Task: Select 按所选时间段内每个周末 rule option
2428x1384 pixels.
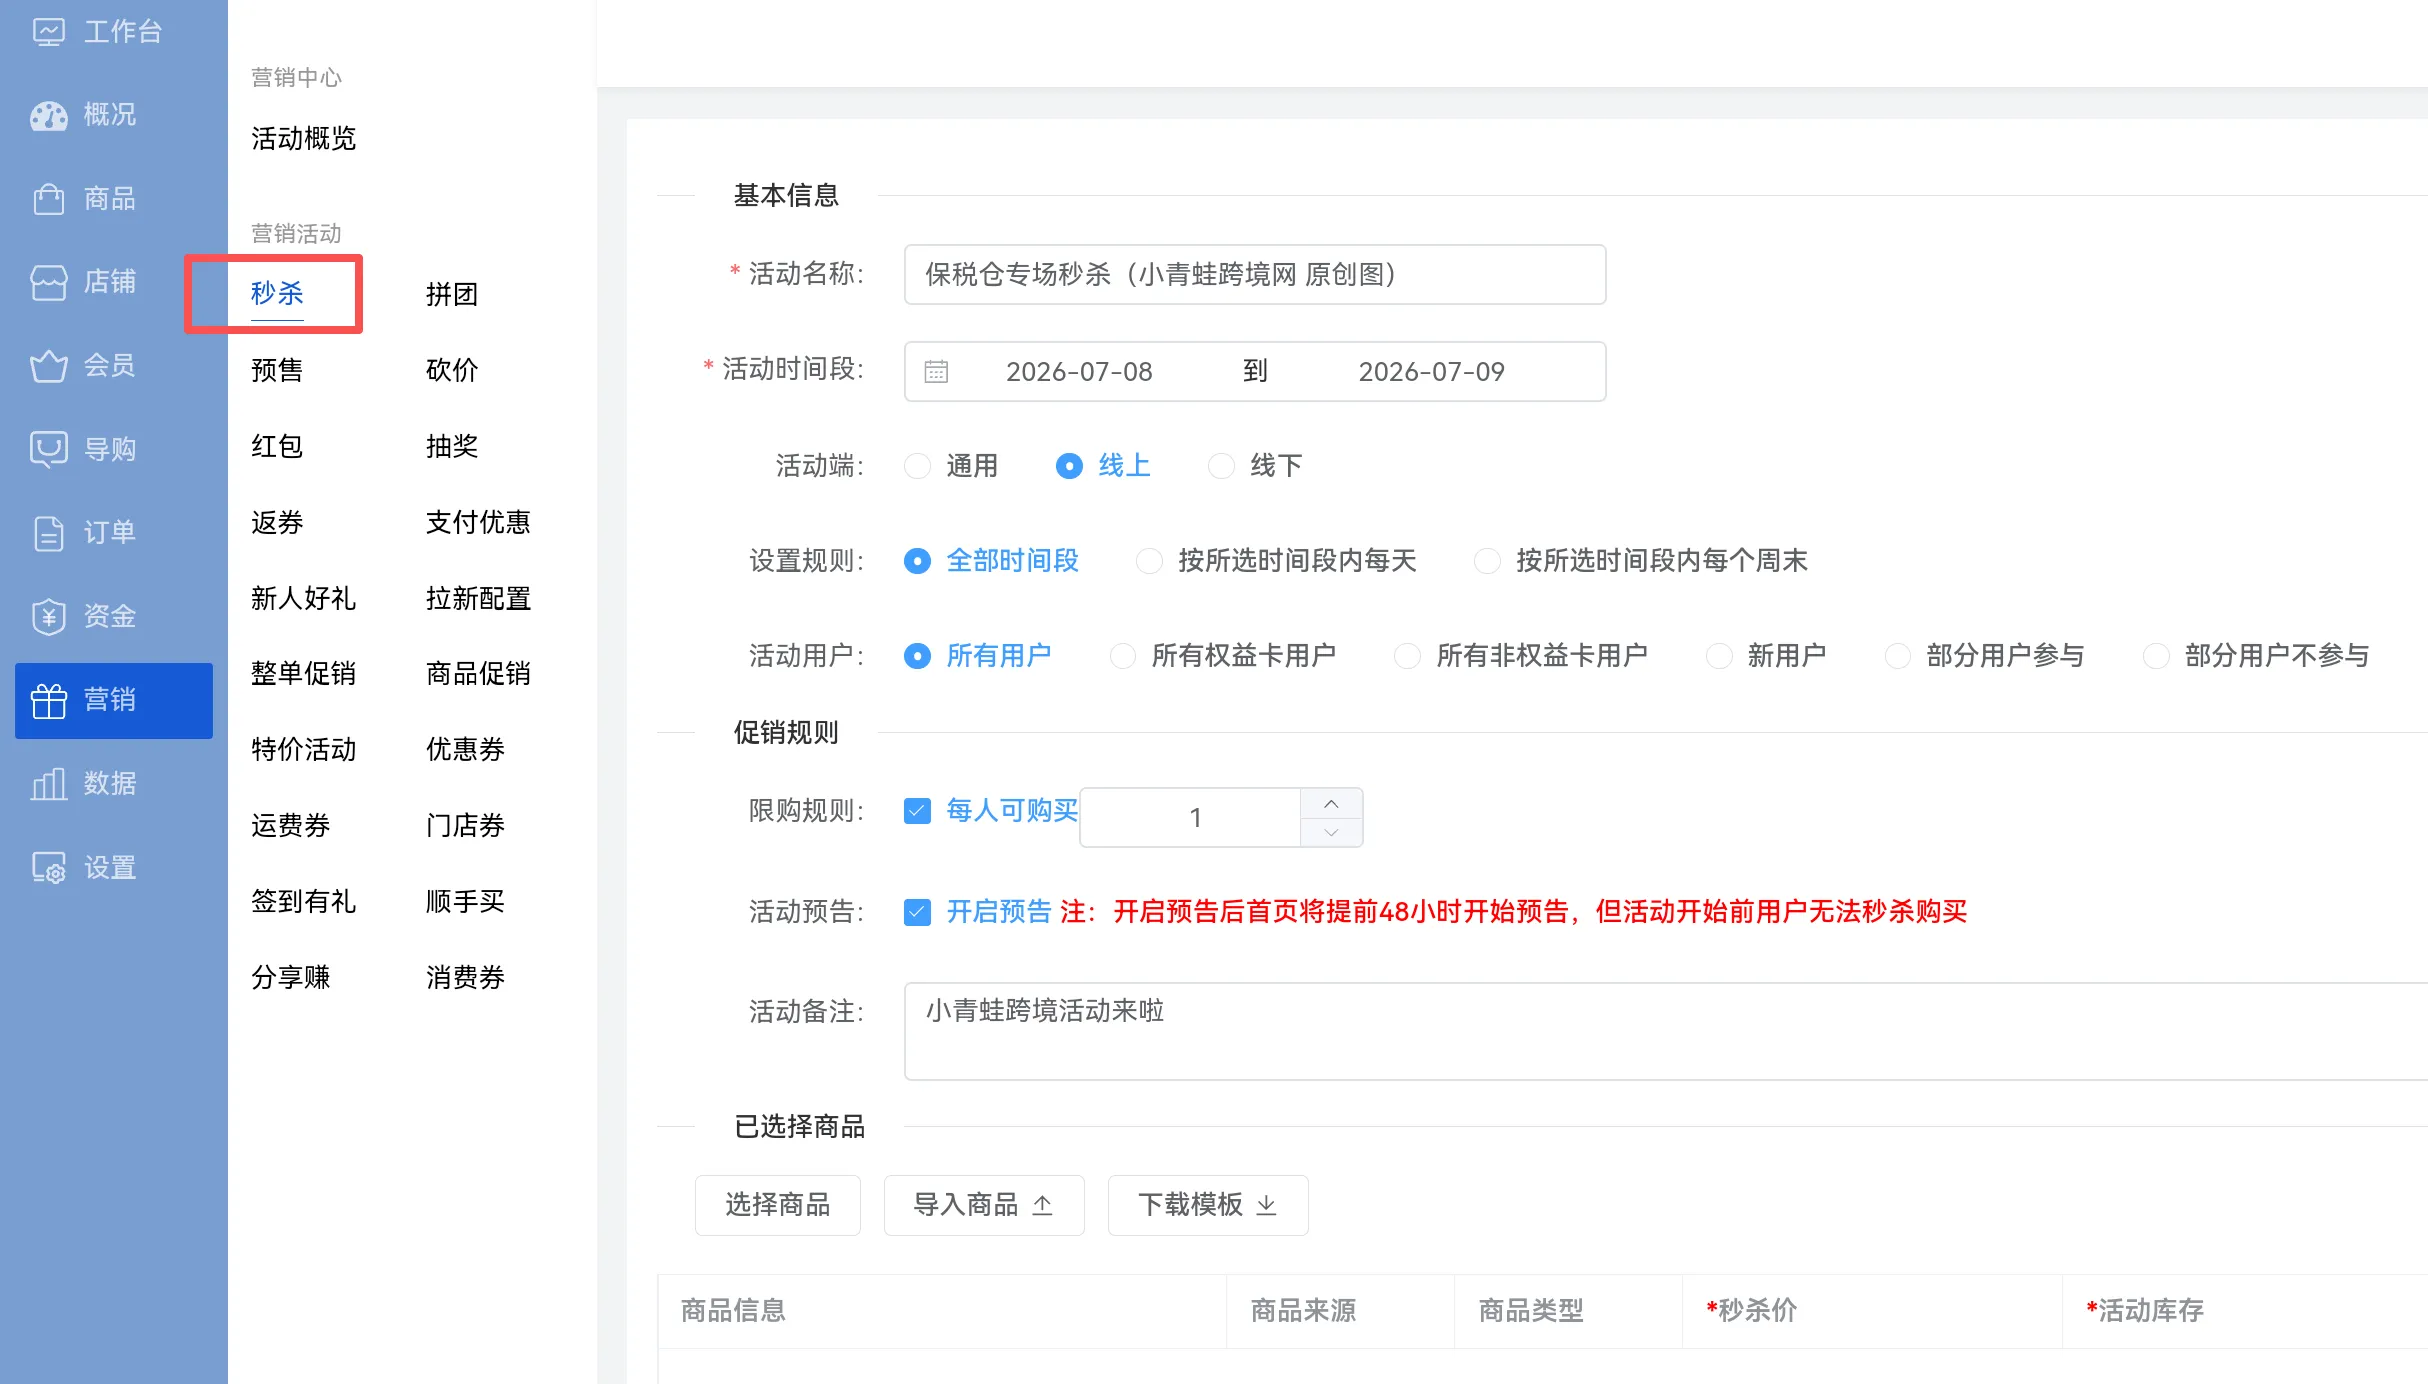Action: (1487, 561)
